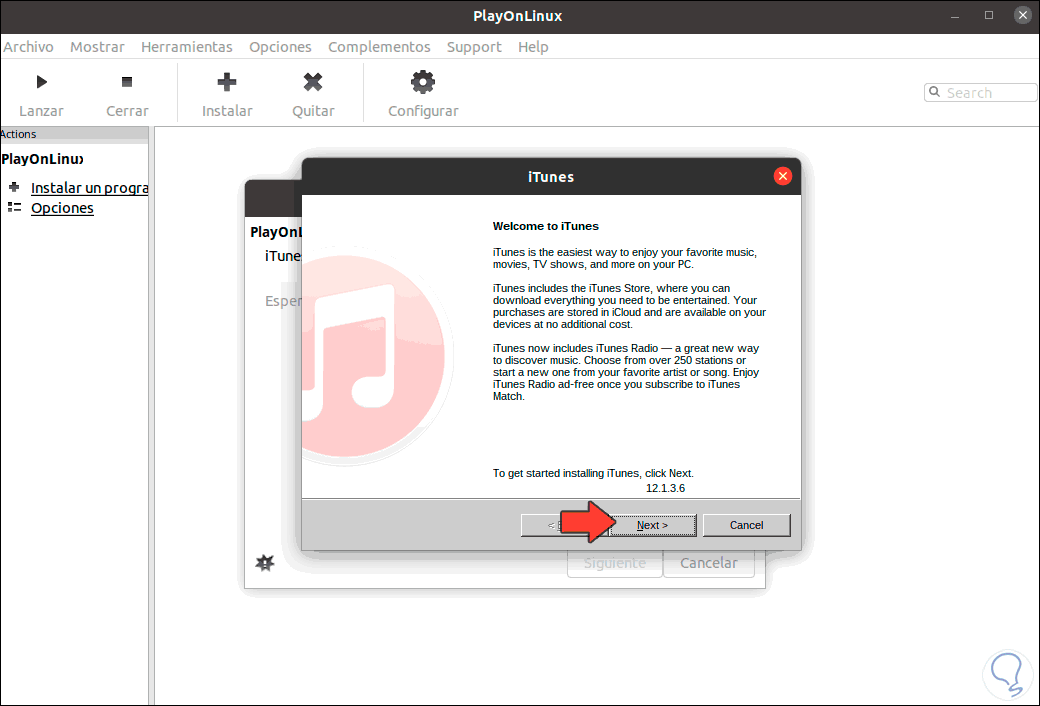Maximize the PlayOnLinux window
1040x706 pixels.
(x=989, y=15)
